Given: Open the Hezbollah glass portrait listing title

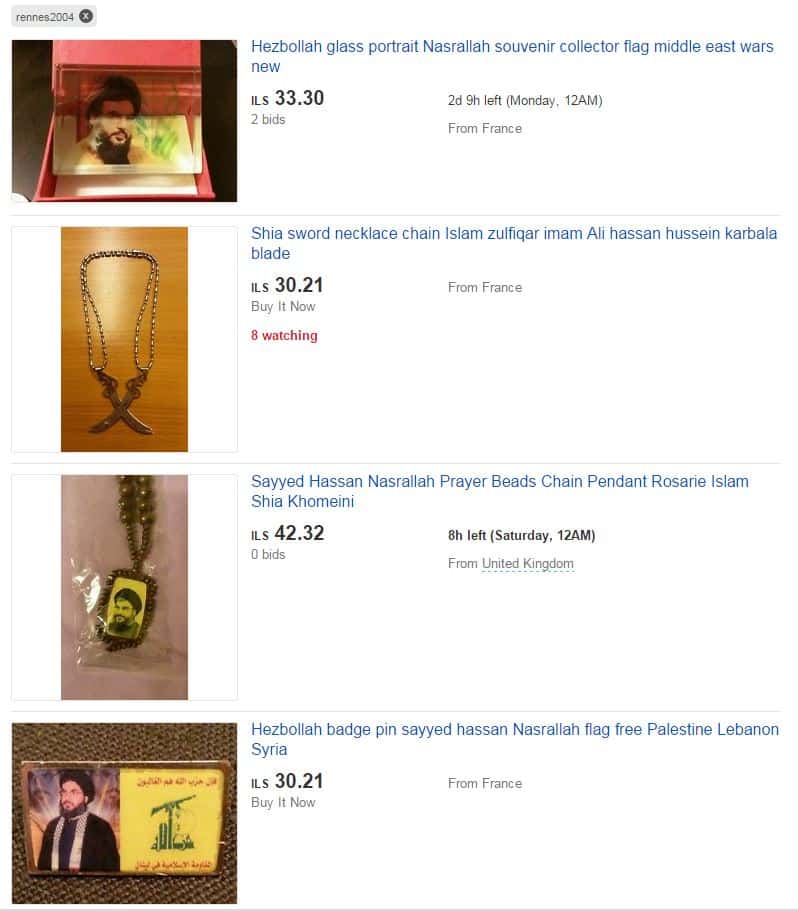Looking at the screenshot, I should pyautogui.click(x=512, y=56).
